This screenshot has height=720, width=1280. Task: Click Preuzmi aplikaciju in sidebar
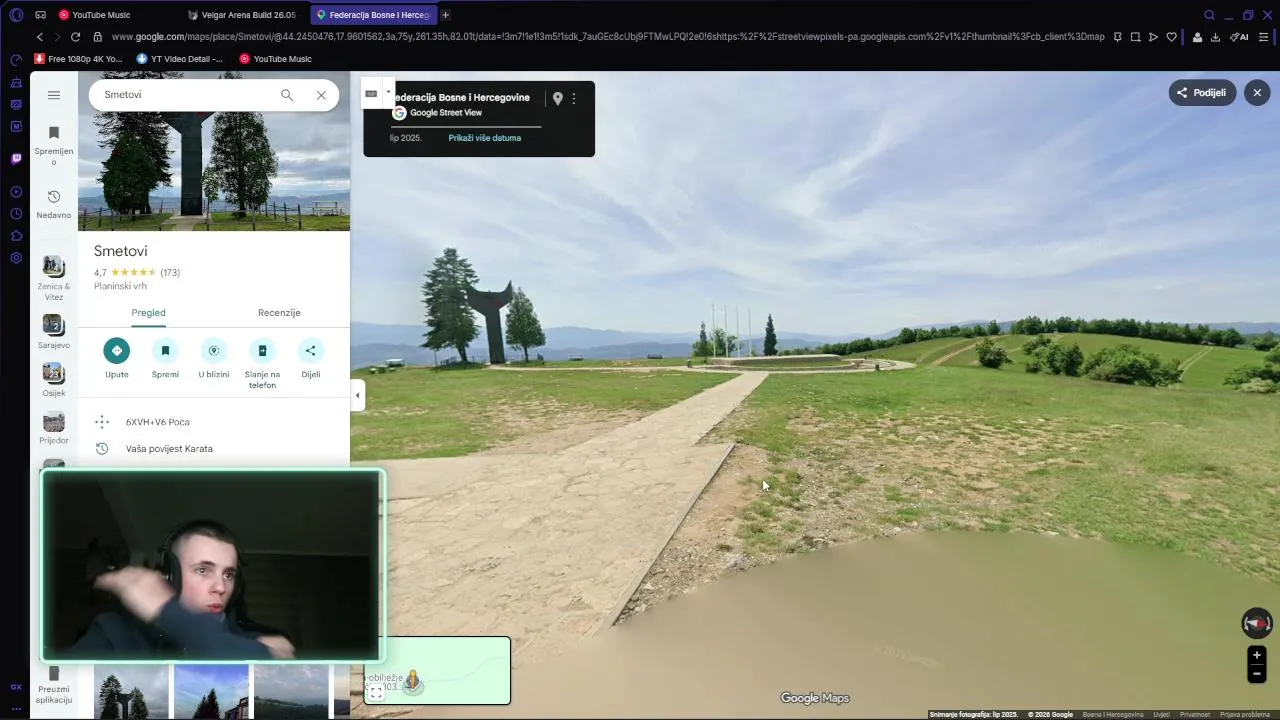point(54,686)
